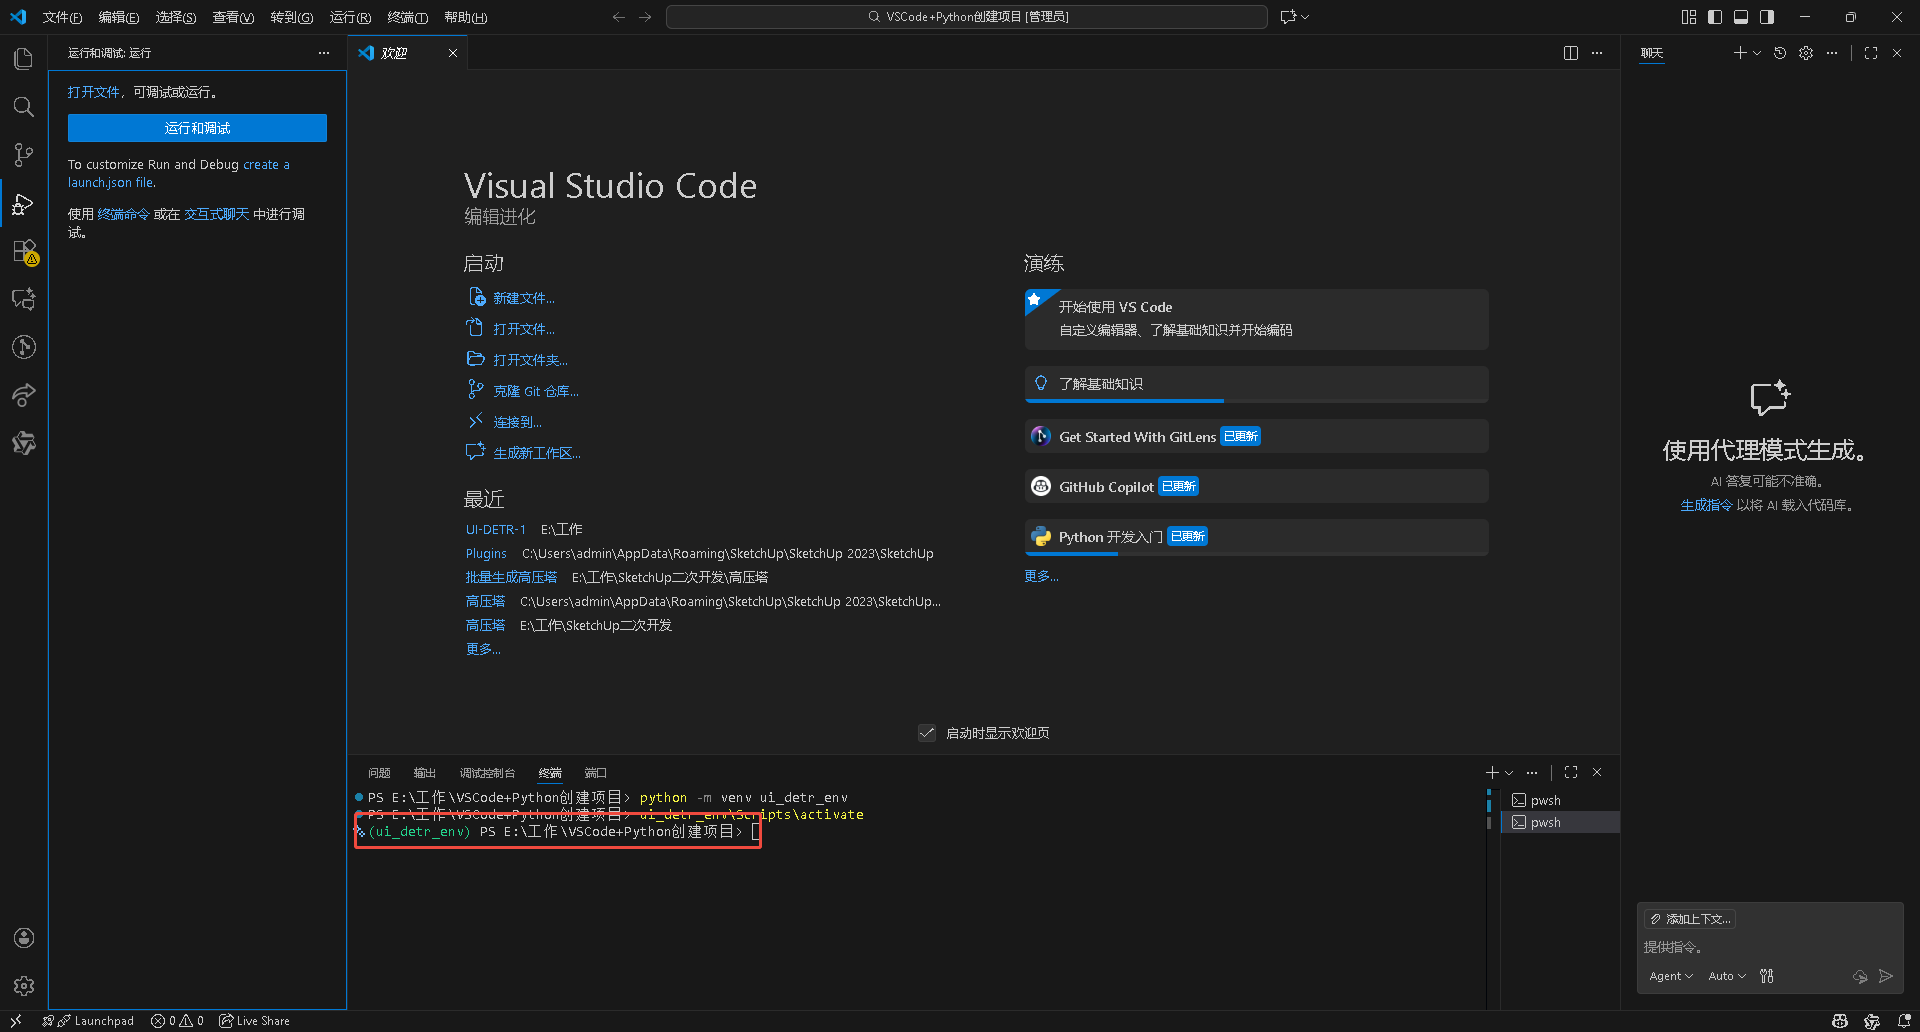The height and width of the screenshot is (1032, 1920).
Task: Click the remote window icon in status bar
Action: (16, 1021)
